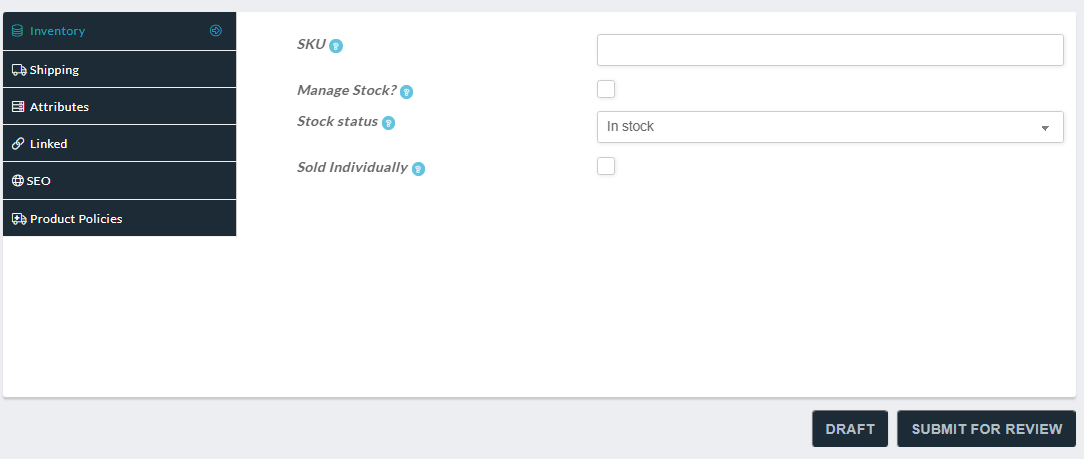
Task: Enable the Manage Stock checkbox
Action: tap(606, 89)
